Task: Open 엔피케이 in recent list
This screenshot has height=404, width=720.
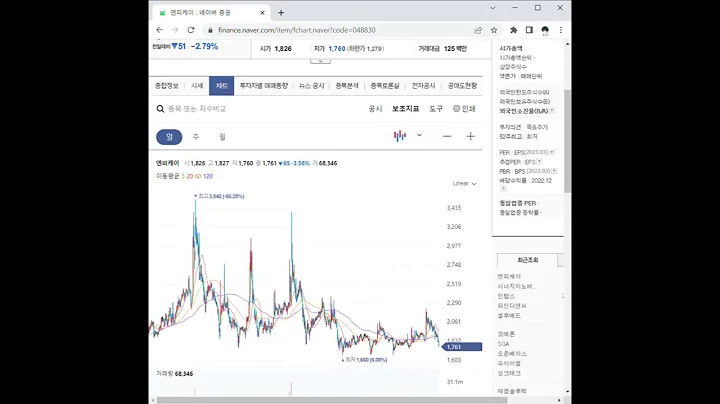Action: pyautogui.click(x=509, y=276)
